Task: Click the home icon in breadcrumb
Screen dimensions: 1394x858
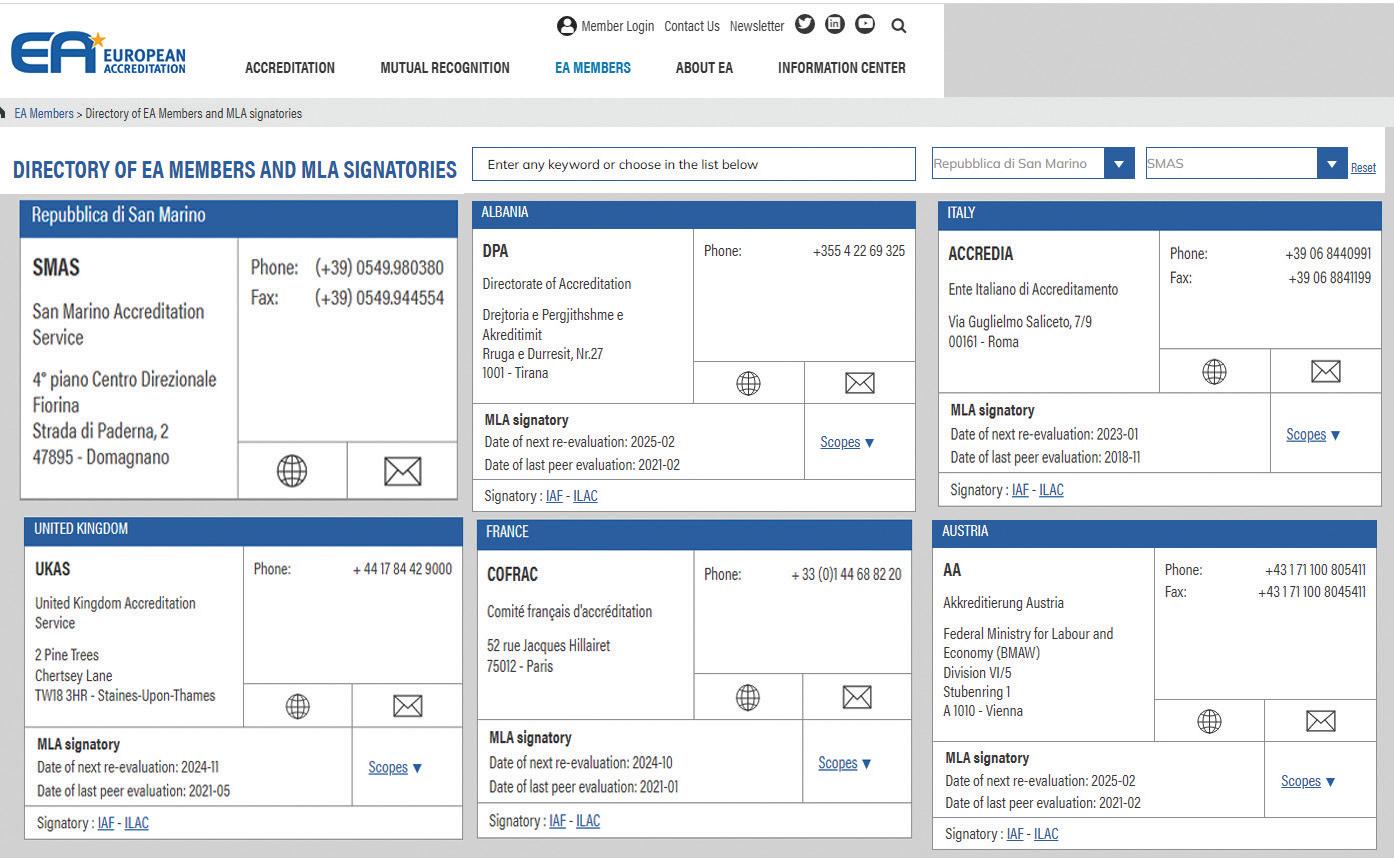Action: click(3, 112)
